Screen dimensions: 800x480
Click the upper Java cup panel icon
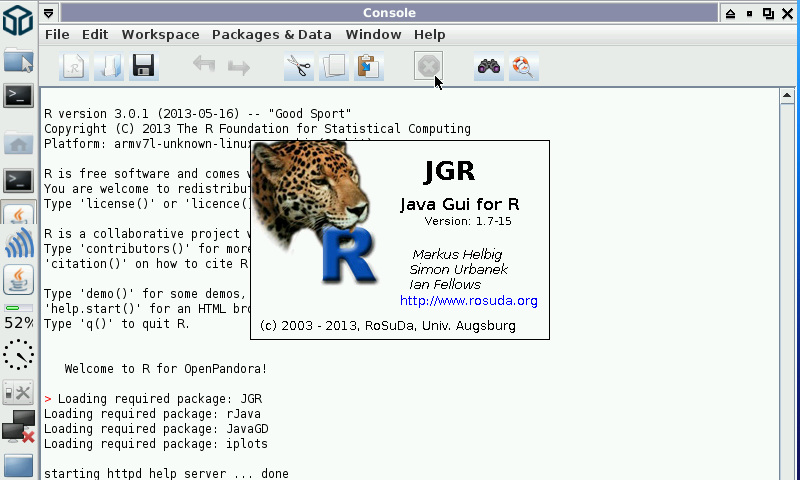tap(19, 212)
